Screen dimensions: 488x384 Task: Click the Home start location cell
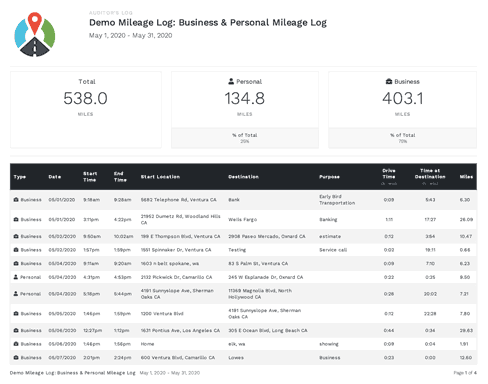click(x=147, y=344)
